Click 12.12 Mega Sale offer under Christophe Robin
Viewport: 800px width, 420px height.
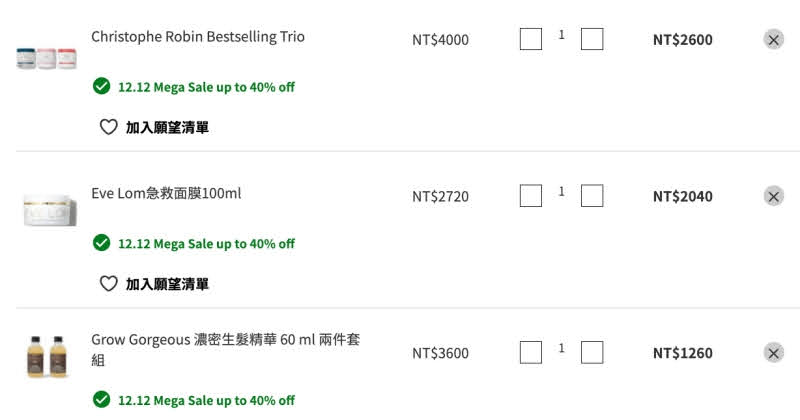pos(205,87)
